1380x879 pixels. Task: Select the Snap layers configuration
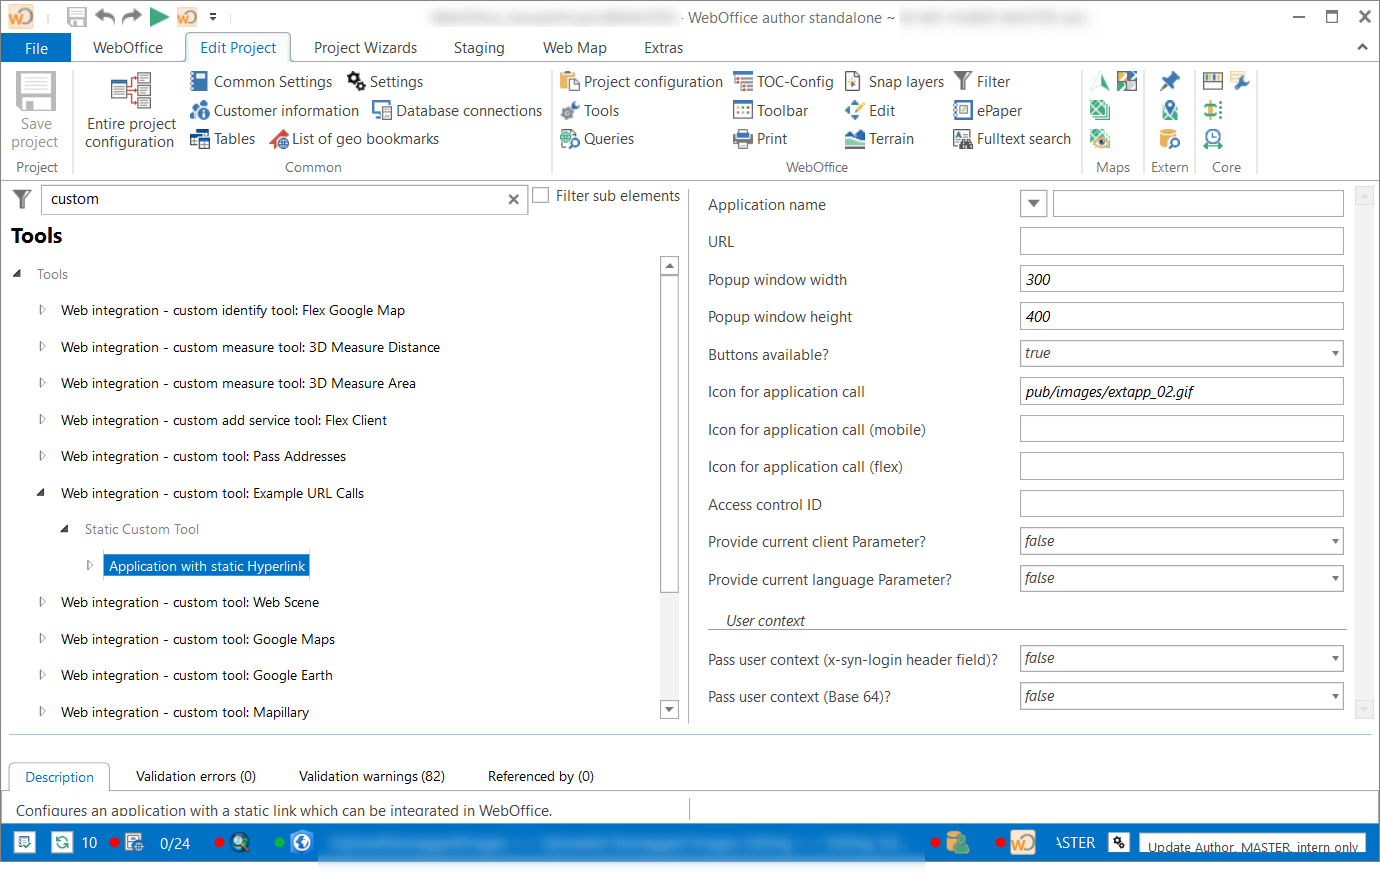click(x=895, y=81)
